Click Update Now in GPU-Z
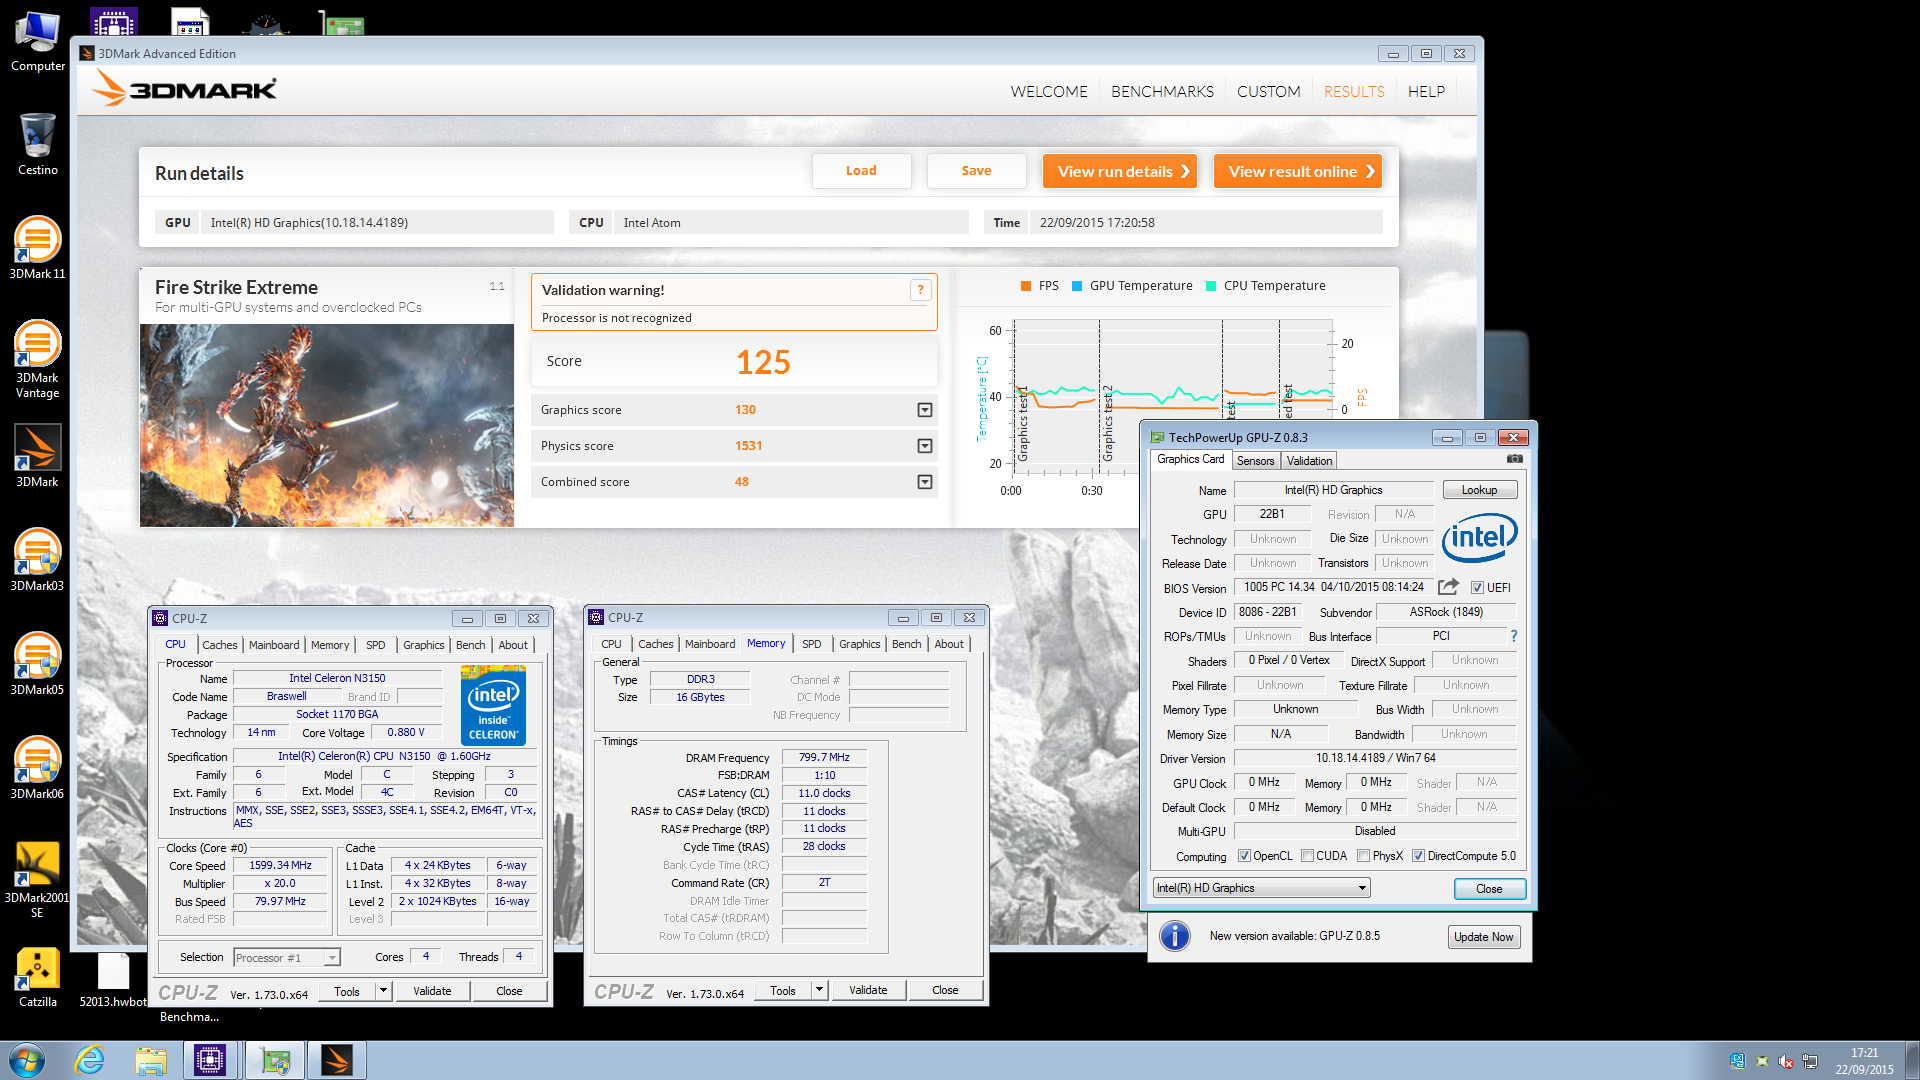This screenshot has height=1080, width=1920. click(1484, 937)
